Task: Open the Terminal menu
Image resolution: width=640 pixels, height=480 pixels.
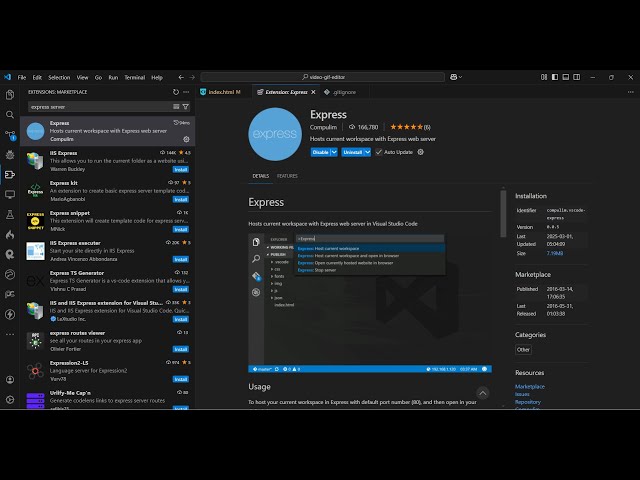Action: [134, 77]
